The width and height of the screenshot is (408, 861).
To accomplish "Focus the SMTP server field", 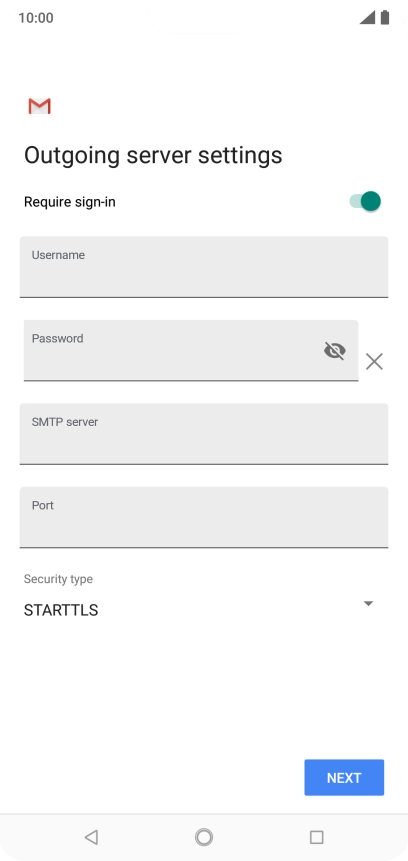I will [204, 434].
